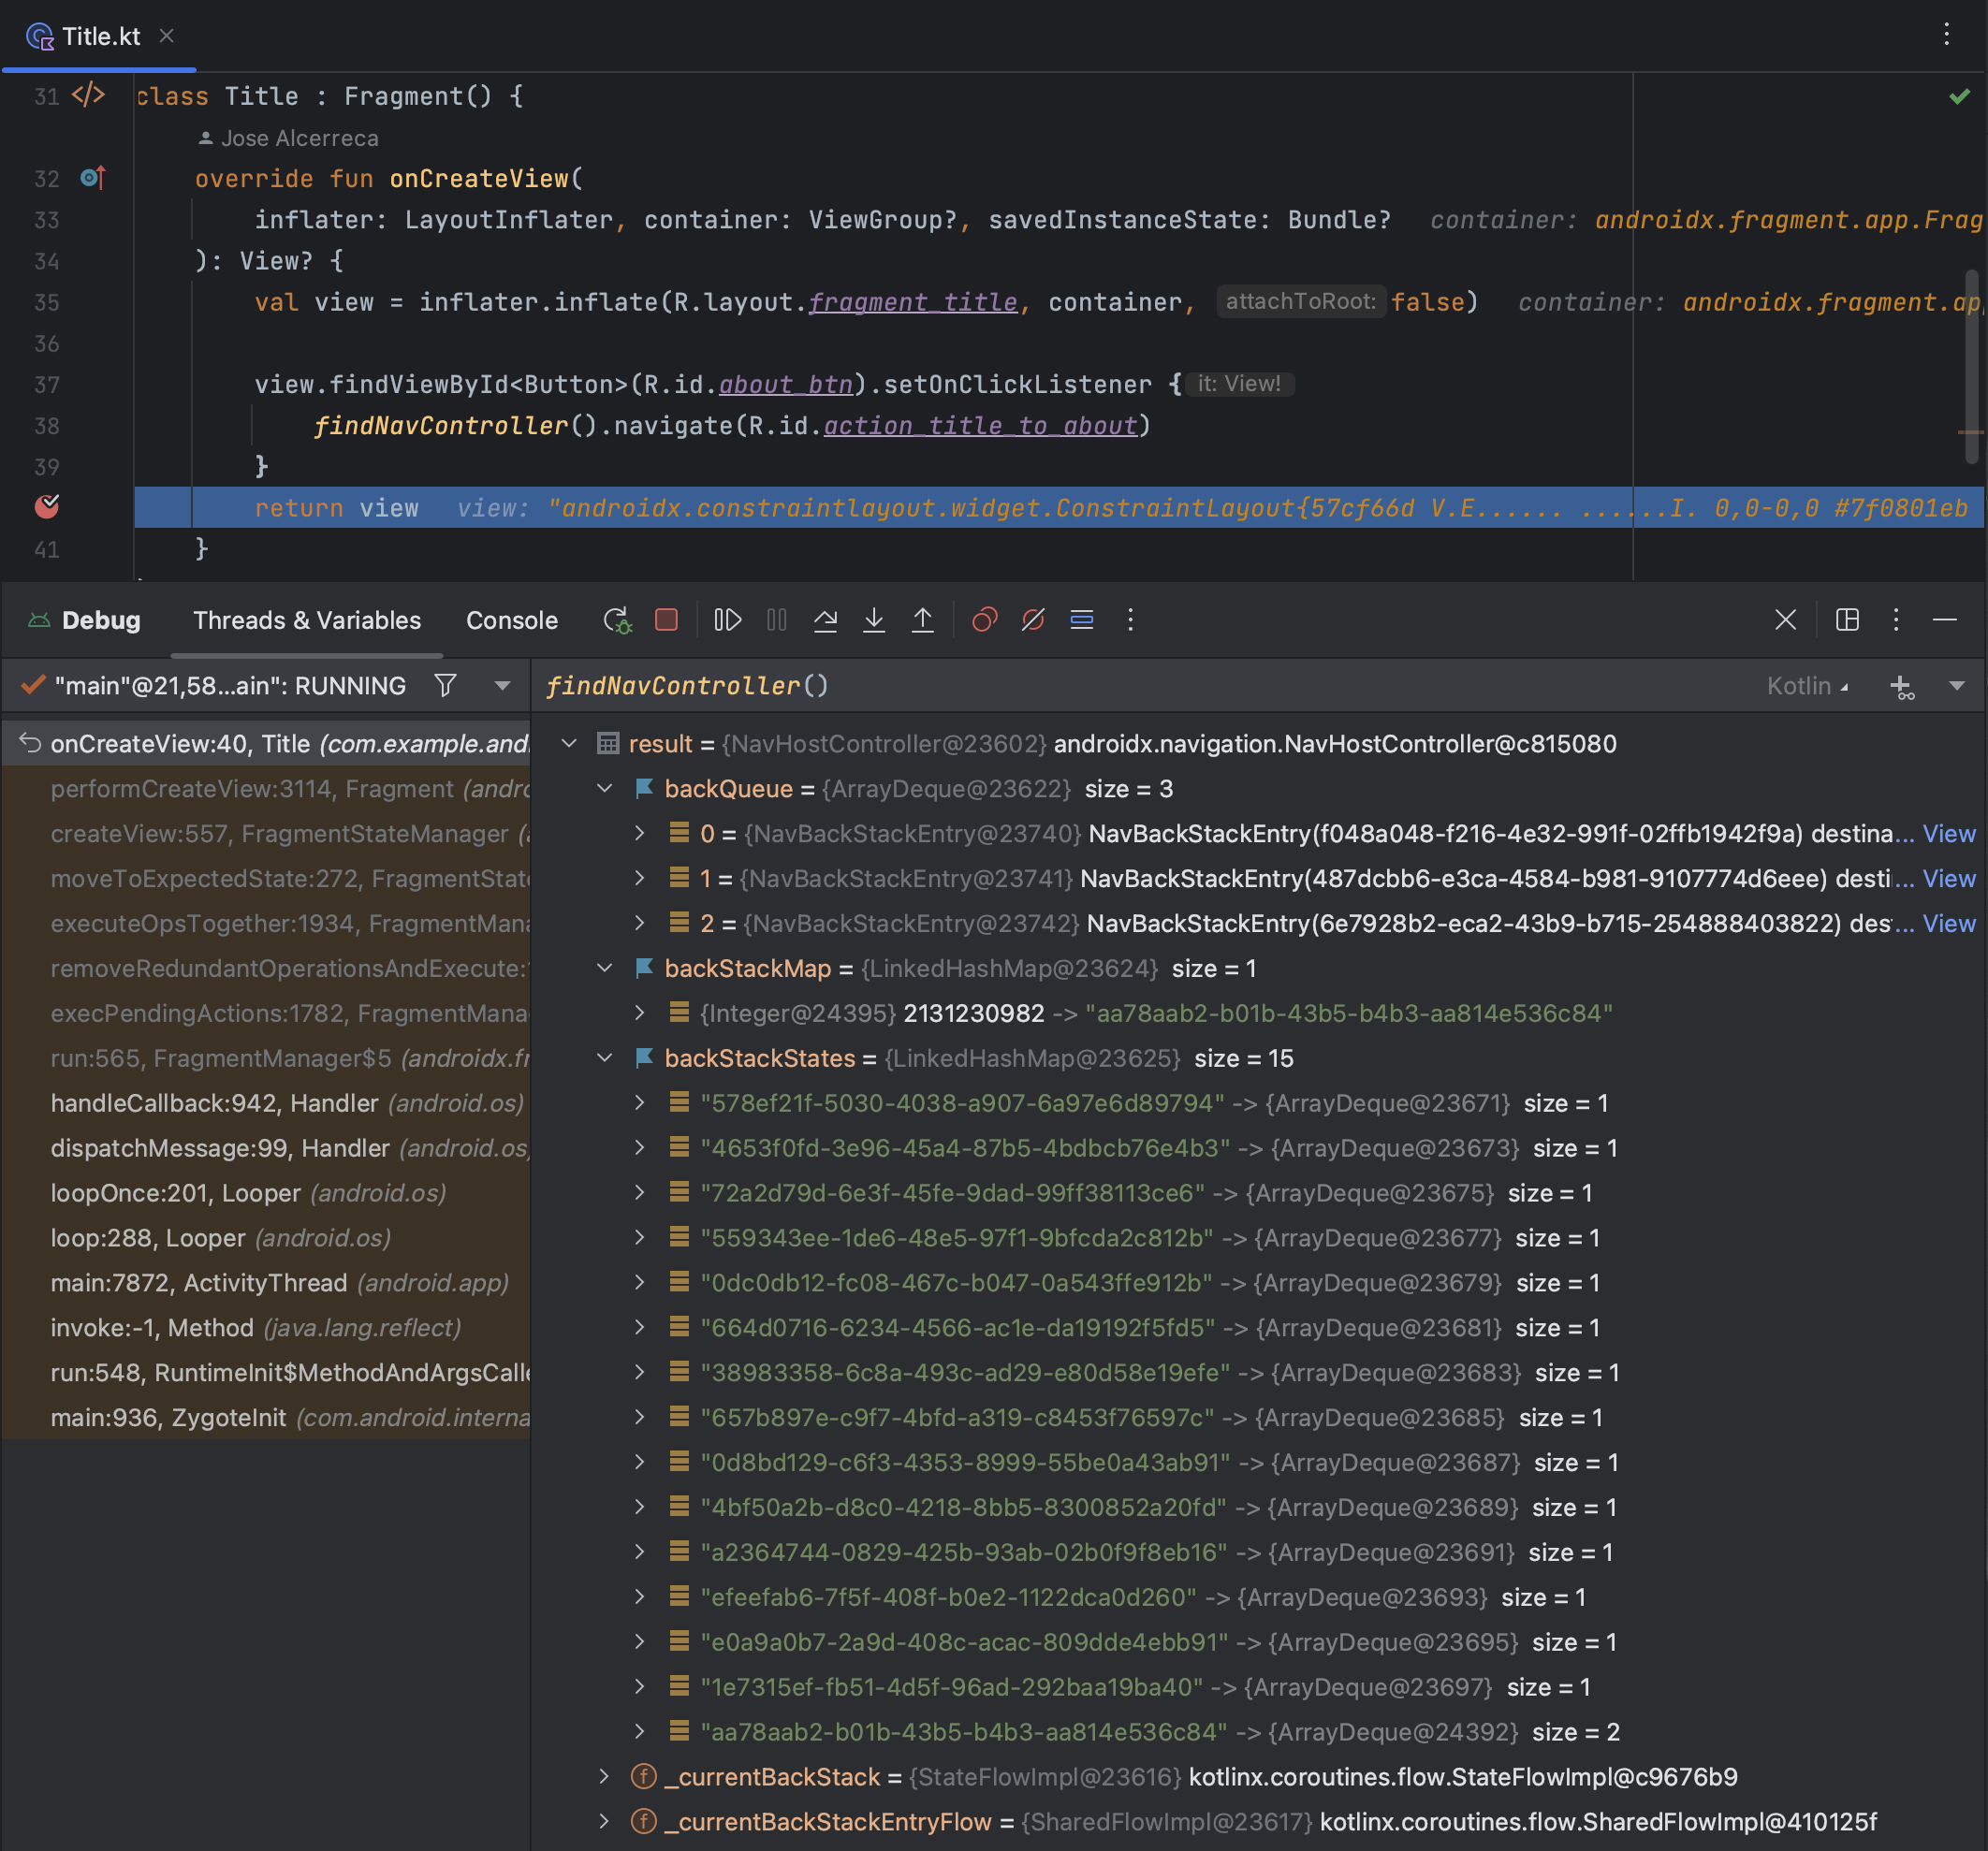Click the Step Over icon
The image size is (1988, 1851).
(x=825, y=620)
